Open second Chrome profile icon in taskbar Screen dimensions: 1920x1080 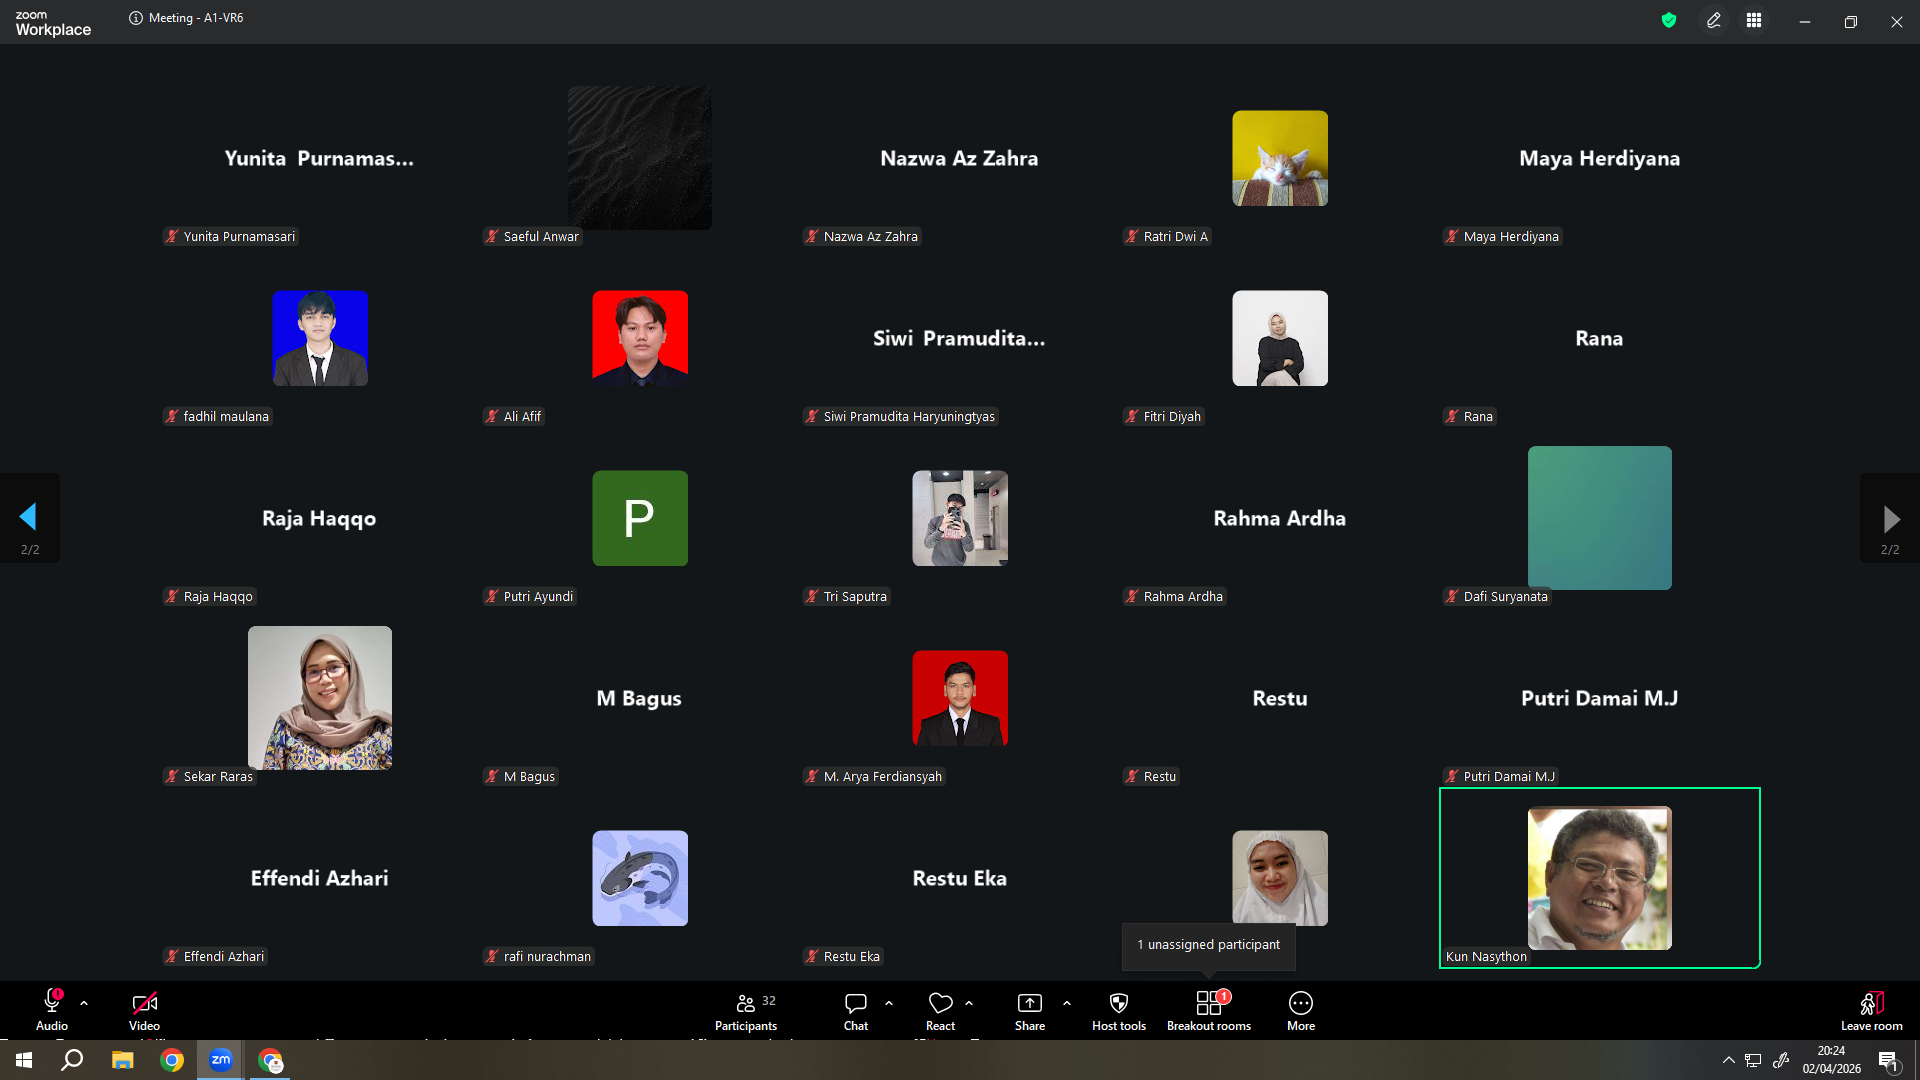pos(271,1060)
